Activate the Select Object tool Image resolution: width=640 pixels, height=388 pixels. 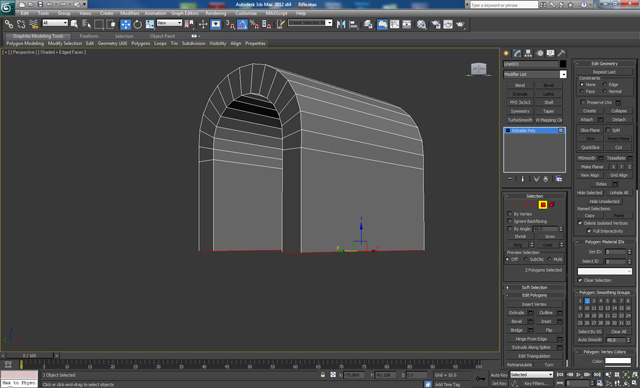coord(74,24)
